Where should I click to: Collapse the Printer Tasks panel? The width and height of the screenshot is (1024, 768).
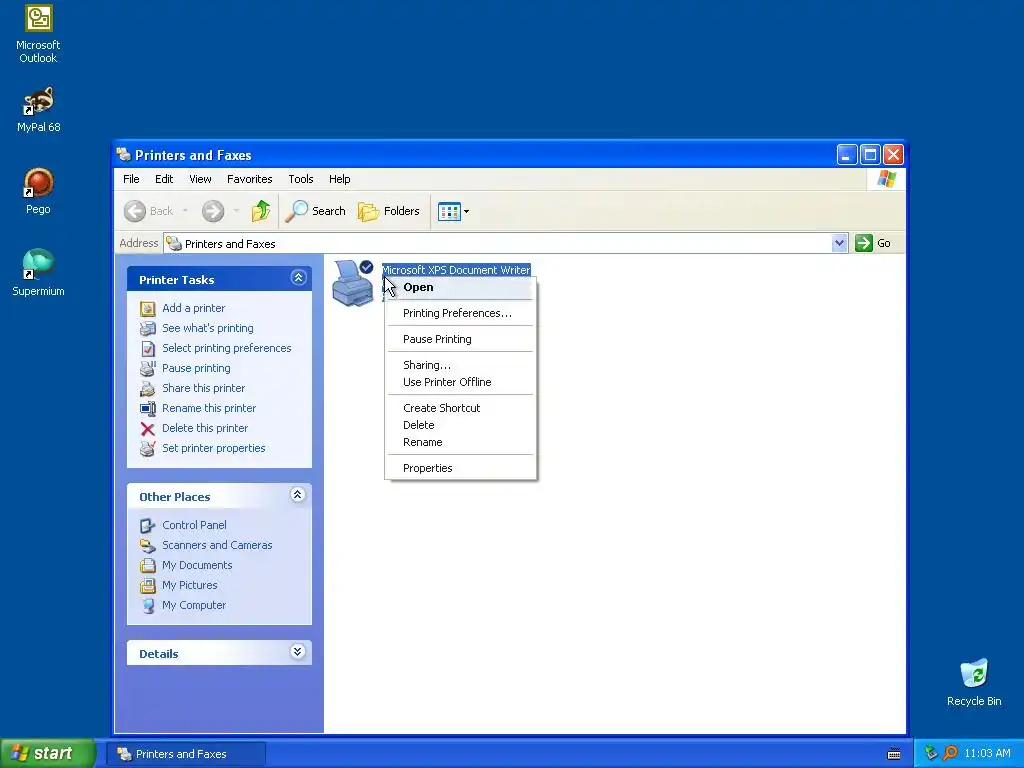[298, 278]
